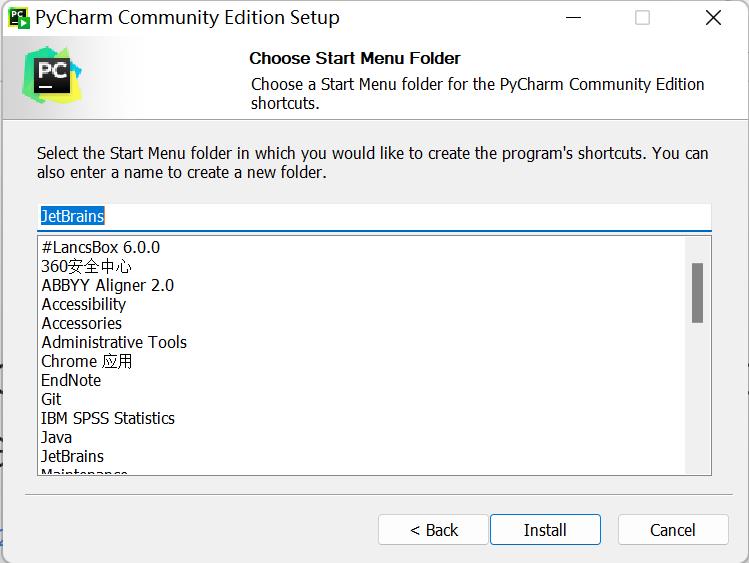749x563 pixels.
Task: Close the PyCharm setup window
Action: click(x=713, y=18)
